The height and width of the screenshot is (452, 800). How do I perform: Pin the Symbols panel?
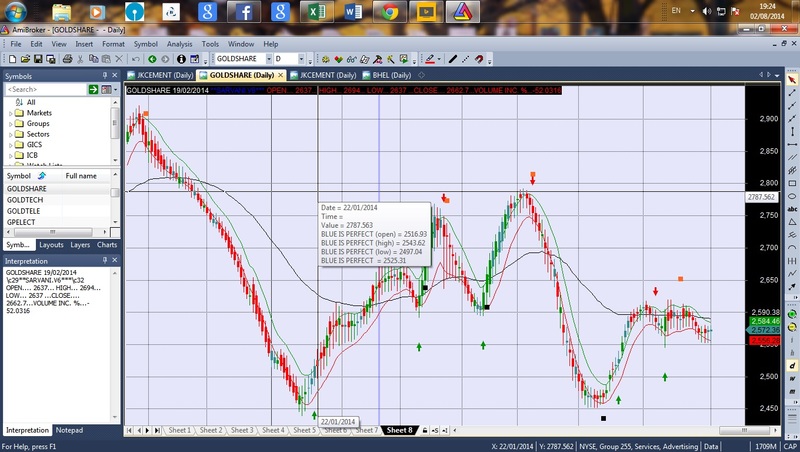pos(105,76)
